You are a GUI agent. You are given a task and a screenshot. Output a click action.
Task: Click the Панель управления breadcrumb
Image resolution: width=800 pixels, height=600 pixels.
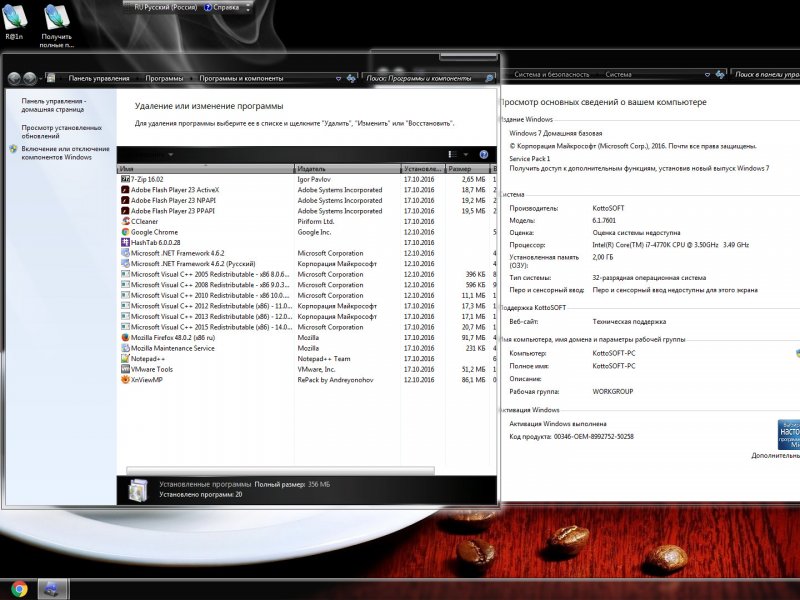pos(99,79)
